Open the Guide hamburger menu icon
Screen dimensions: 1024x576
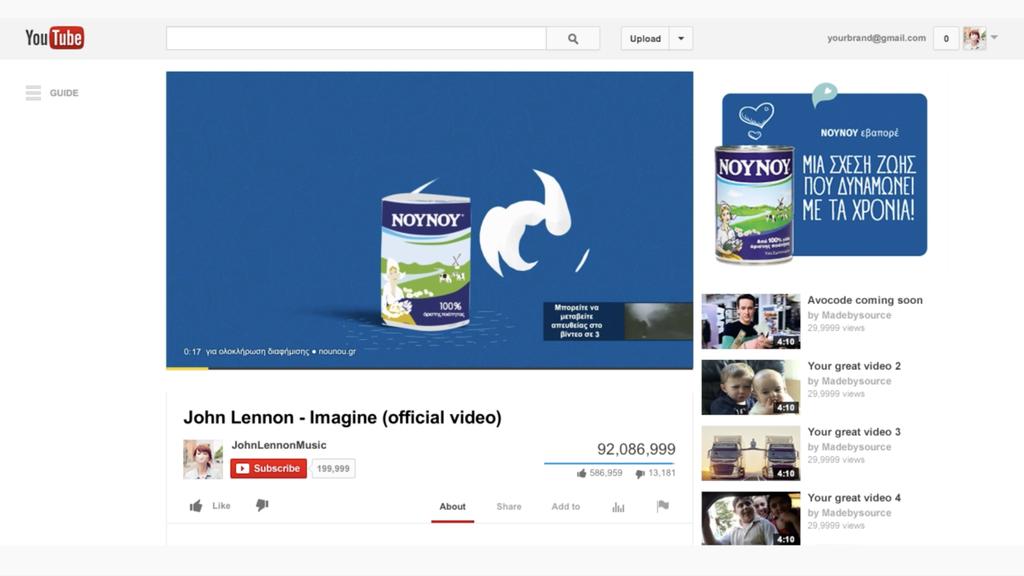(33, 93)
